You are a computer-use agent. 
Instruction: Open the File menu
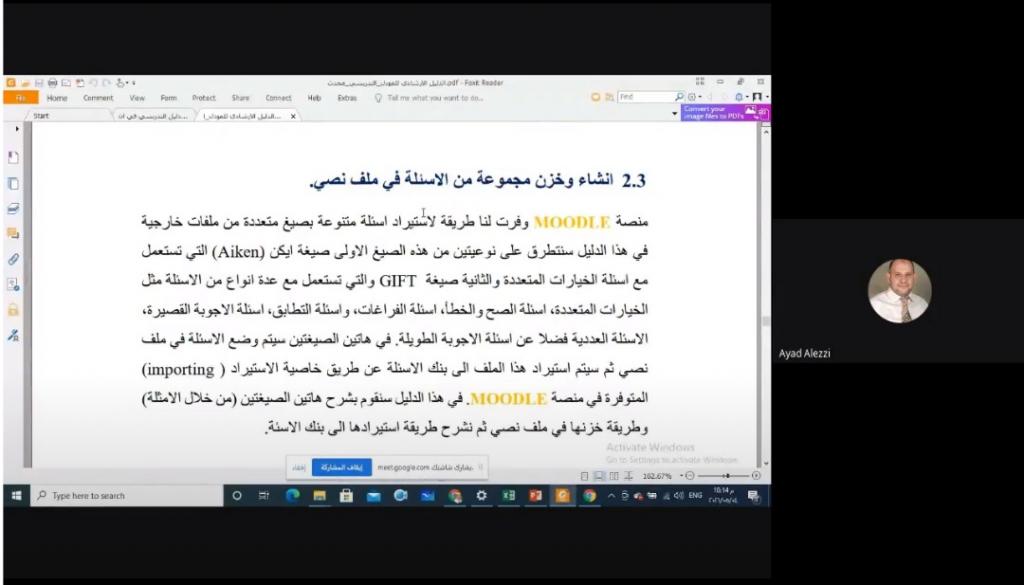pyautogui.click(x=20, y=98)
